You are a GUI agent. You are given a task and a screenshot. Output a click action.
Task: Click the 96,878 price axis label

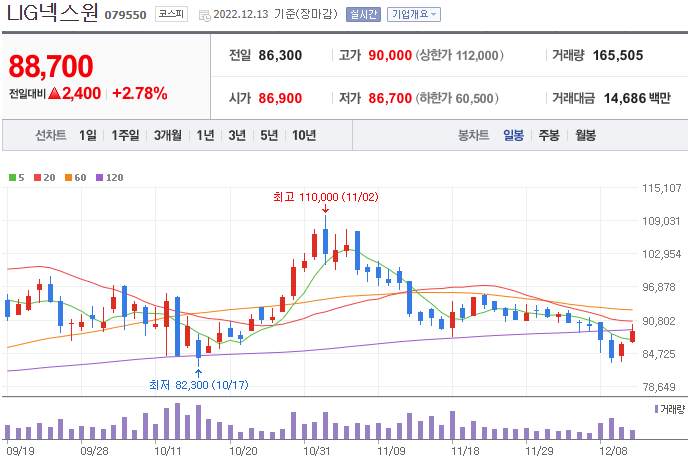659,287
